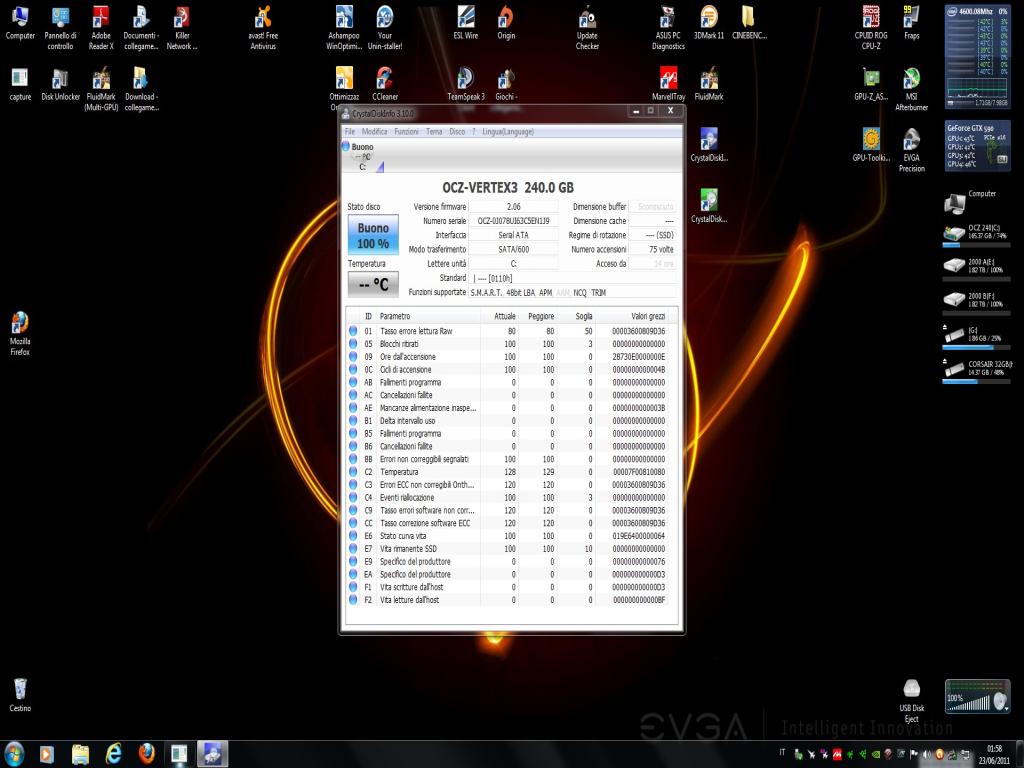Image resolution: width=1024 pixels, height=768 pixels.
Task: Select the Killer Network desktop shortcut
Action: coord(182,27)
